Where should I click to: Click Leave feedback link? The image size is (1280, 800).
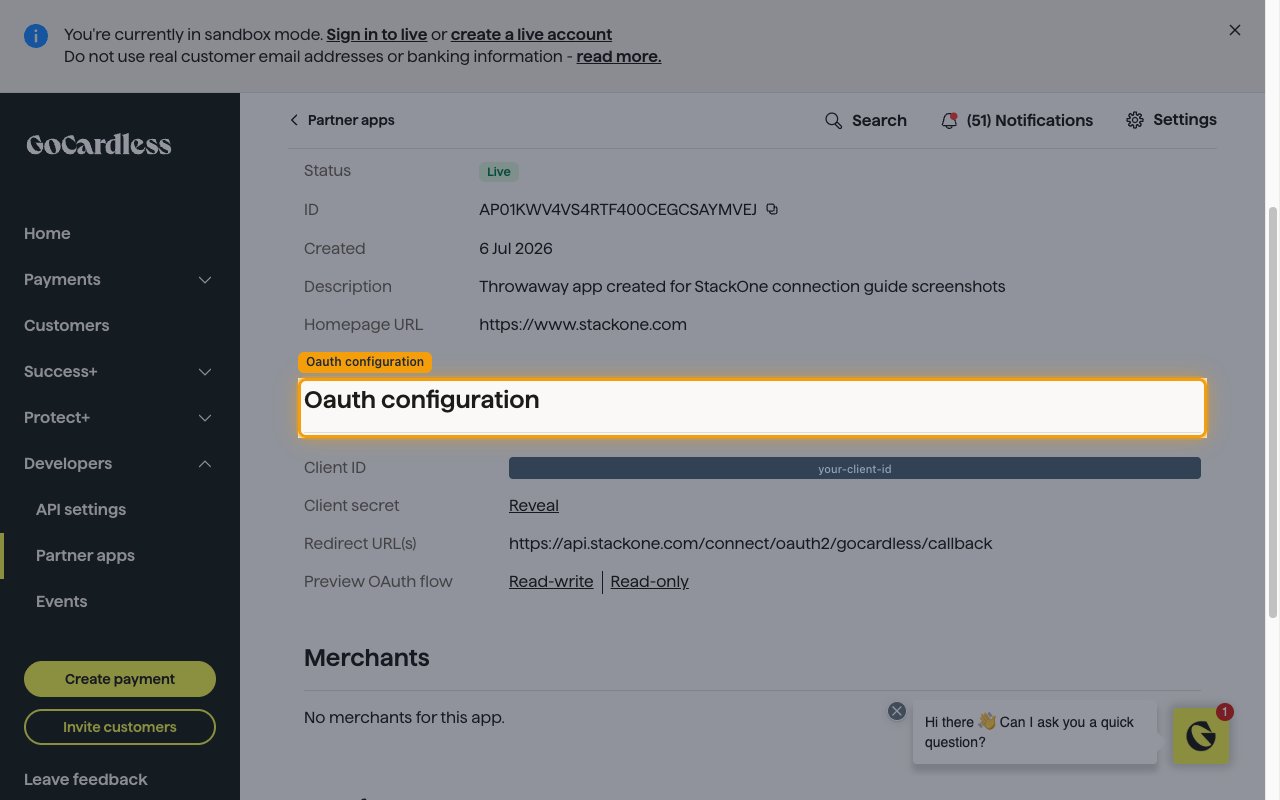click(x=85, y=779)
